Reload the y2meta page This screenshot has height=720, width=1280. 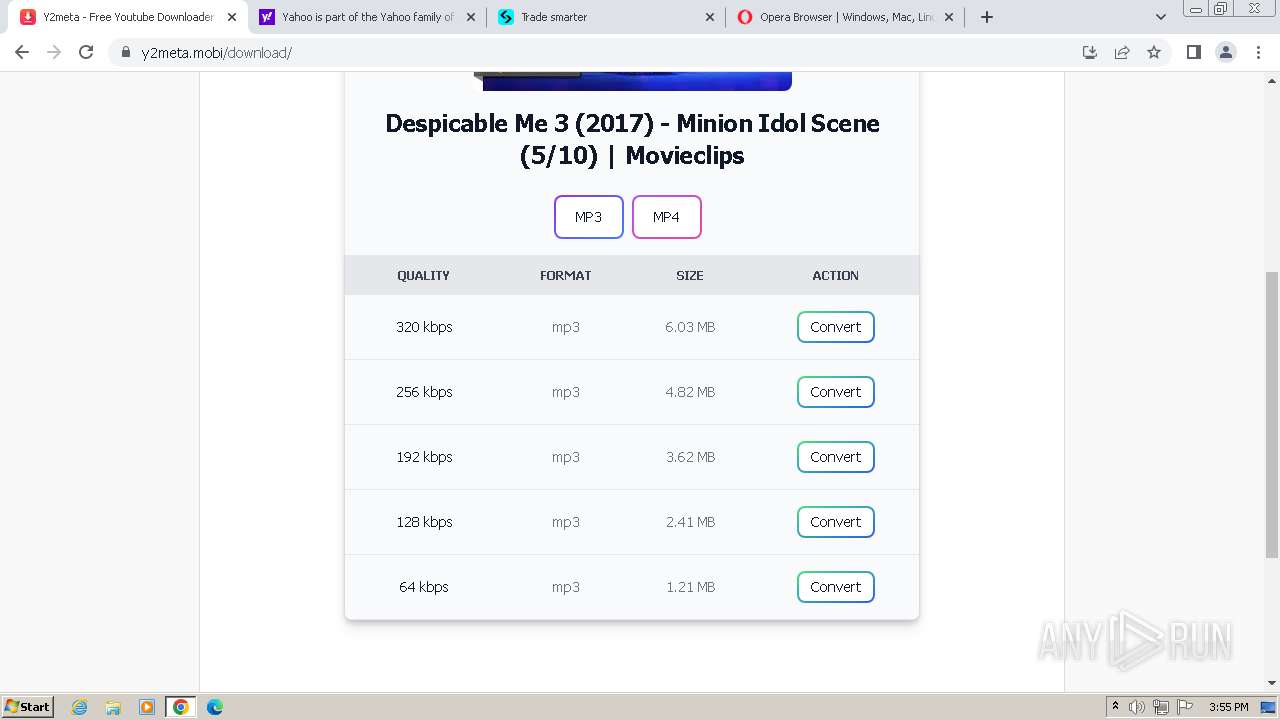[86, 52]
